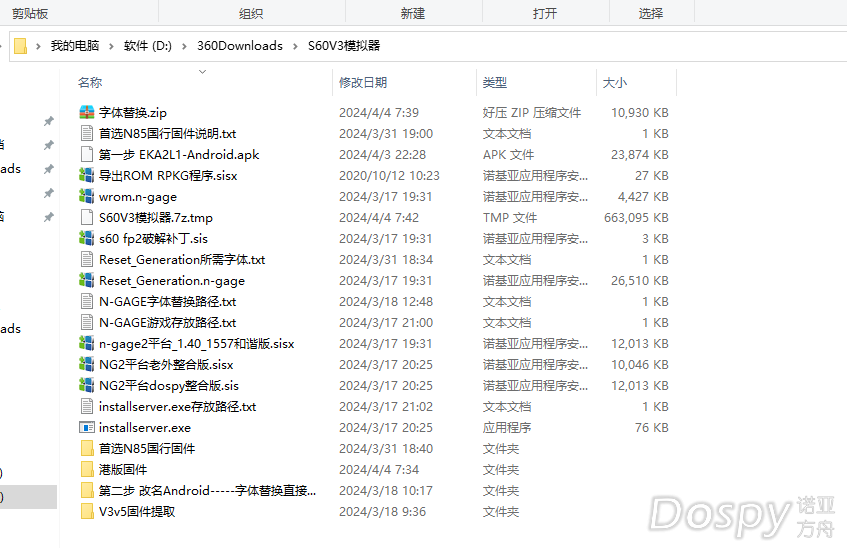847x548 pixels.
Task: Go to 我的电脑 in the address bar
Action: point(75,46)
